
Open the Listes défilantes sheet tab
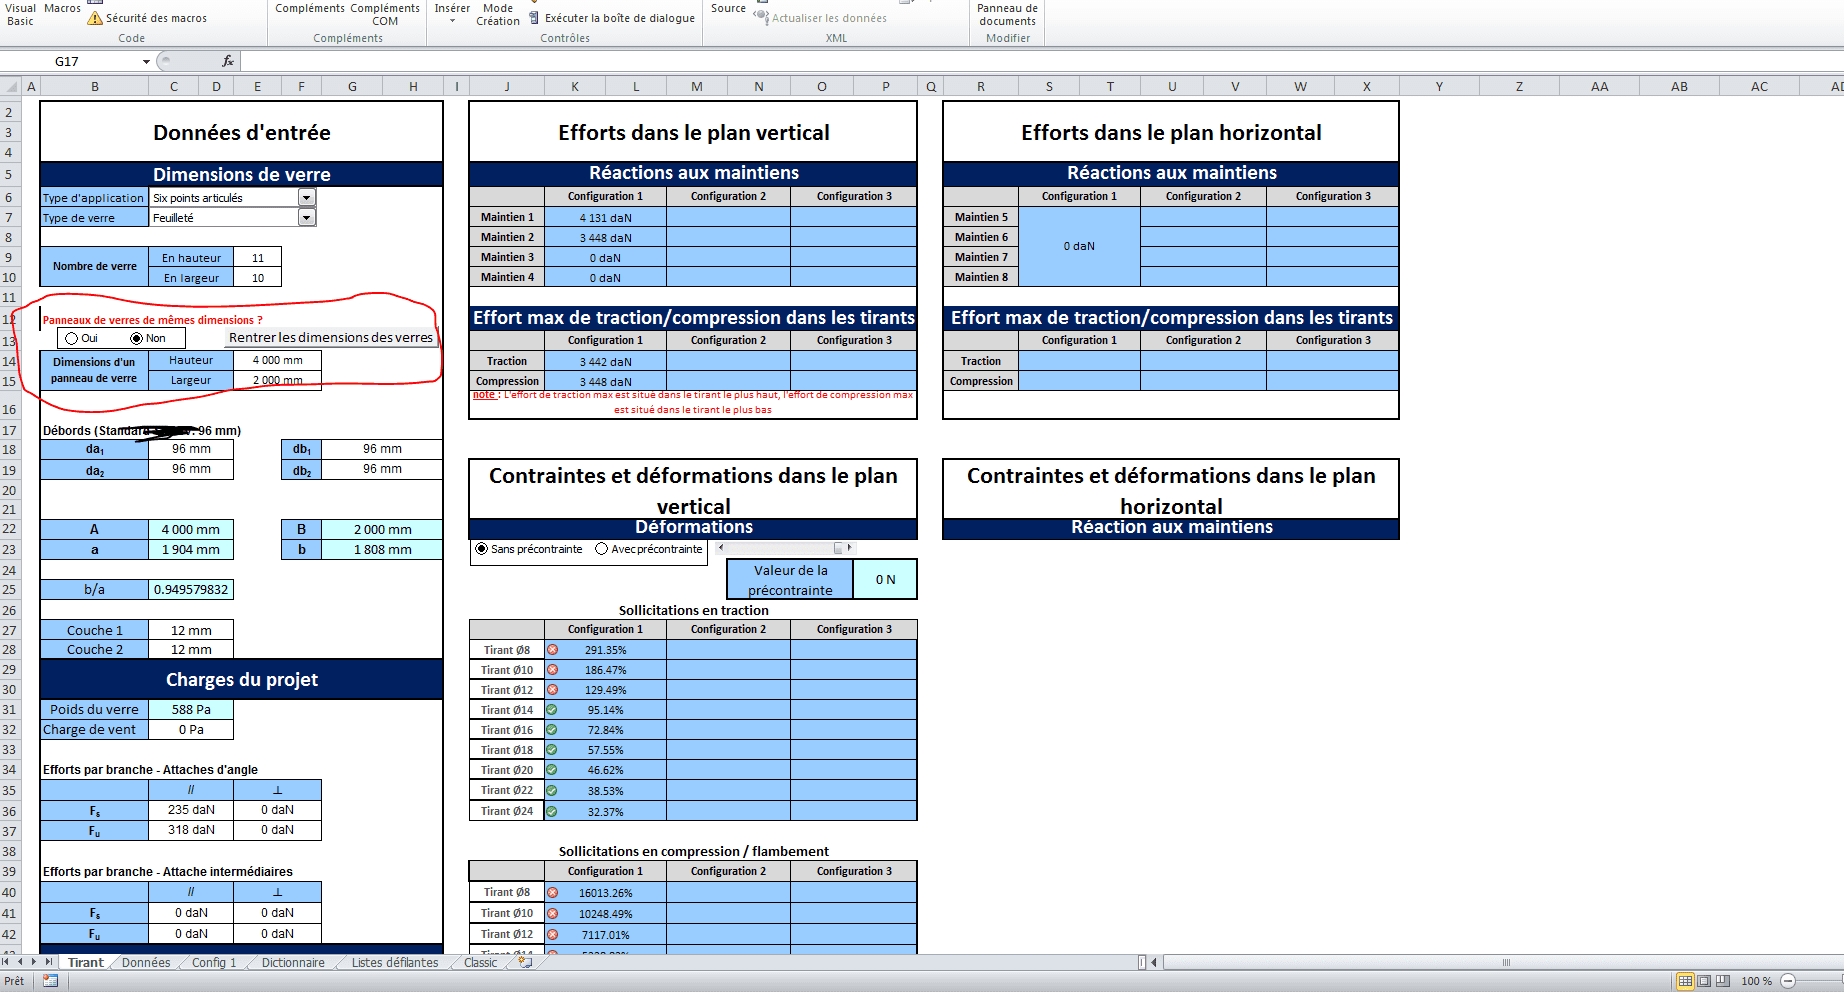[395, 962]
